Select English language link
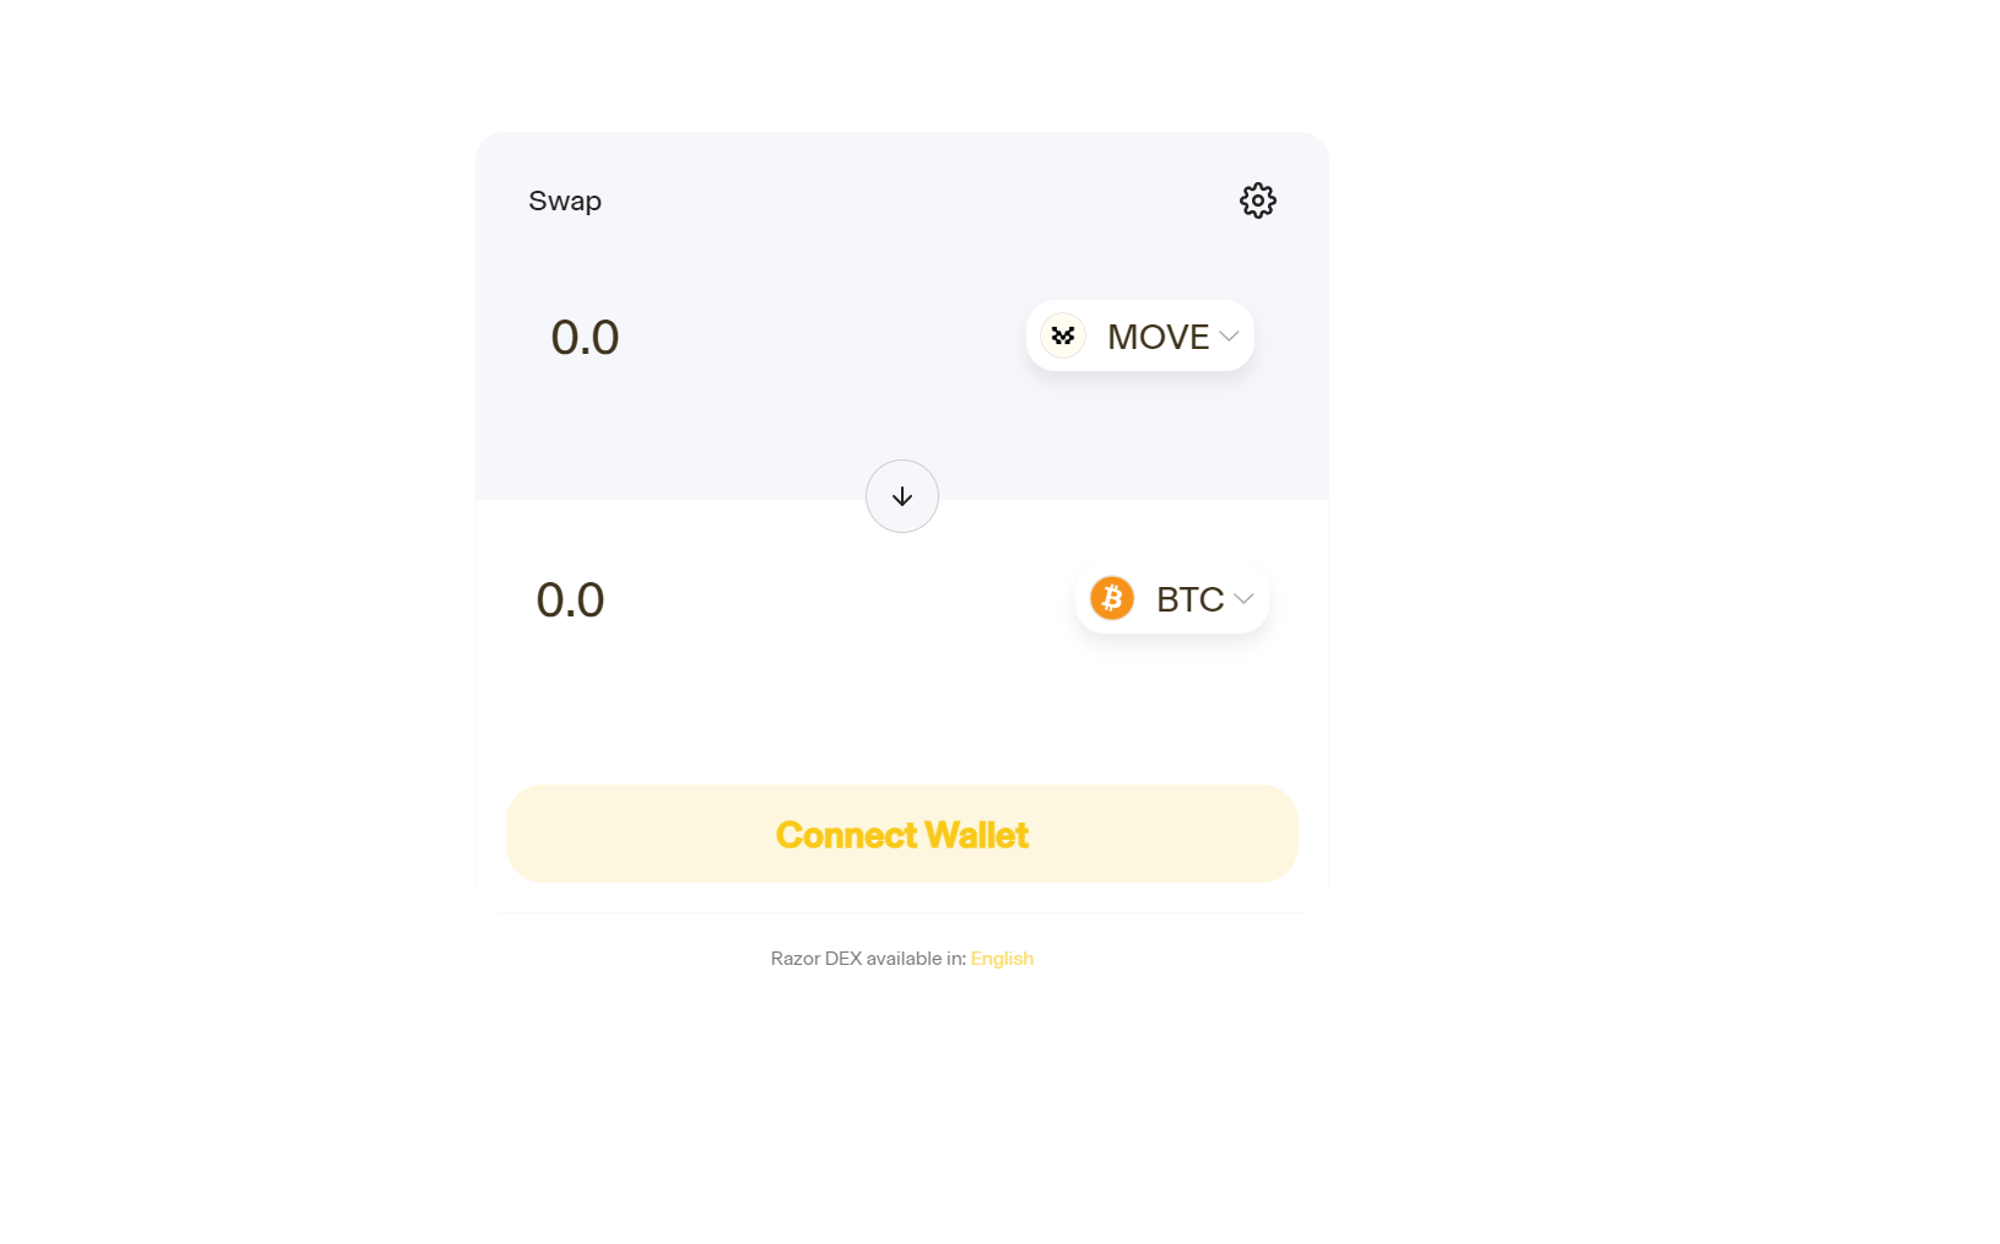Image resolution: width=2000 pixels, height=1244 pixels. pos(1002,958)
